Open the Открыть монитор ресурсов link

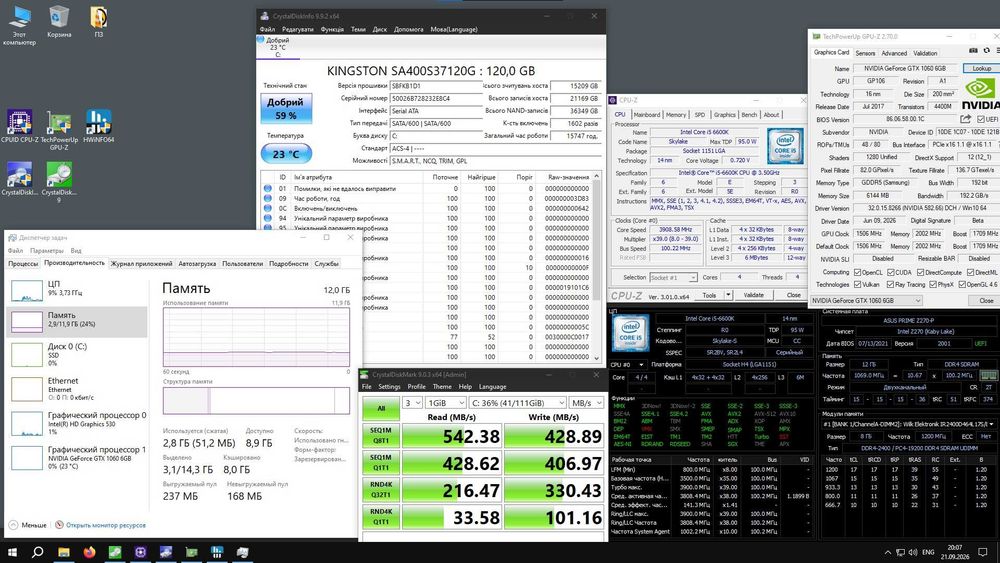point(106,525)
